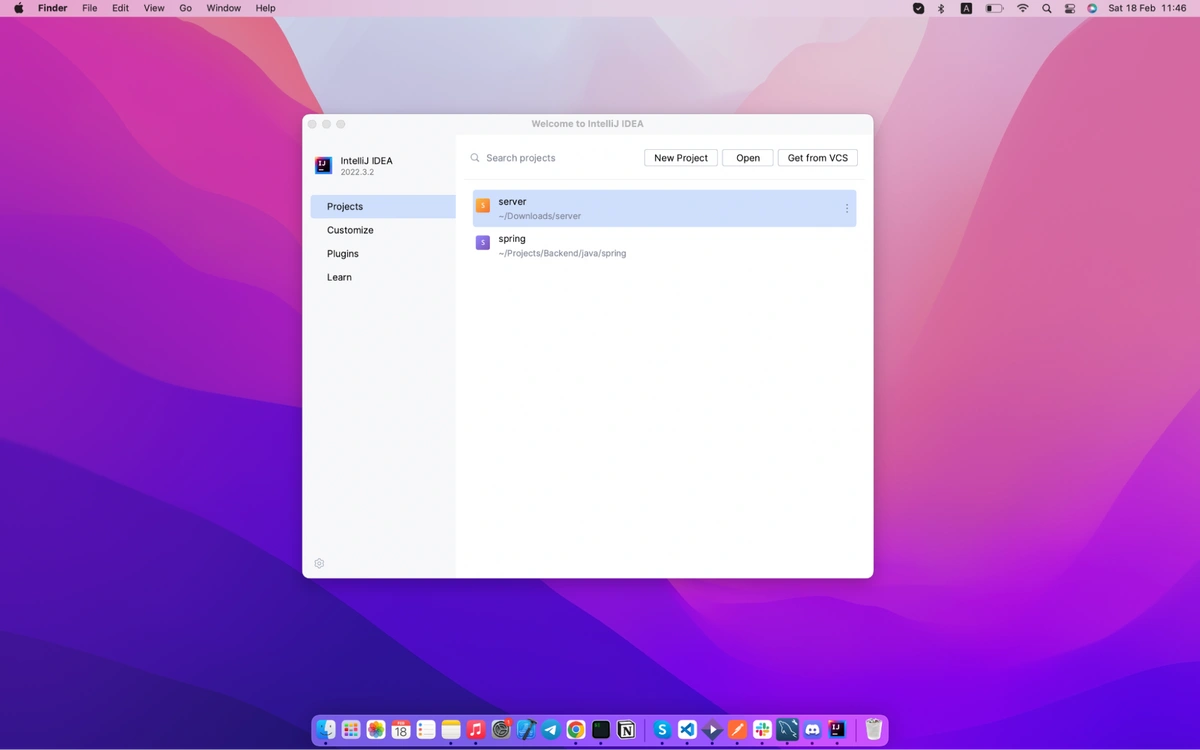Open Postman from the dock
1200x750 pixels.
(737, 730)
